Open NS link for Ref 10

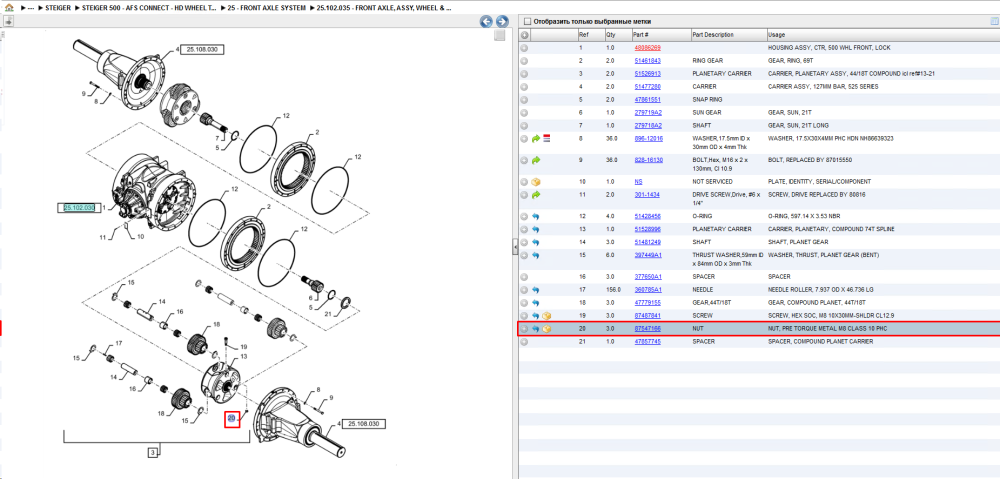(x=638, y=182)
